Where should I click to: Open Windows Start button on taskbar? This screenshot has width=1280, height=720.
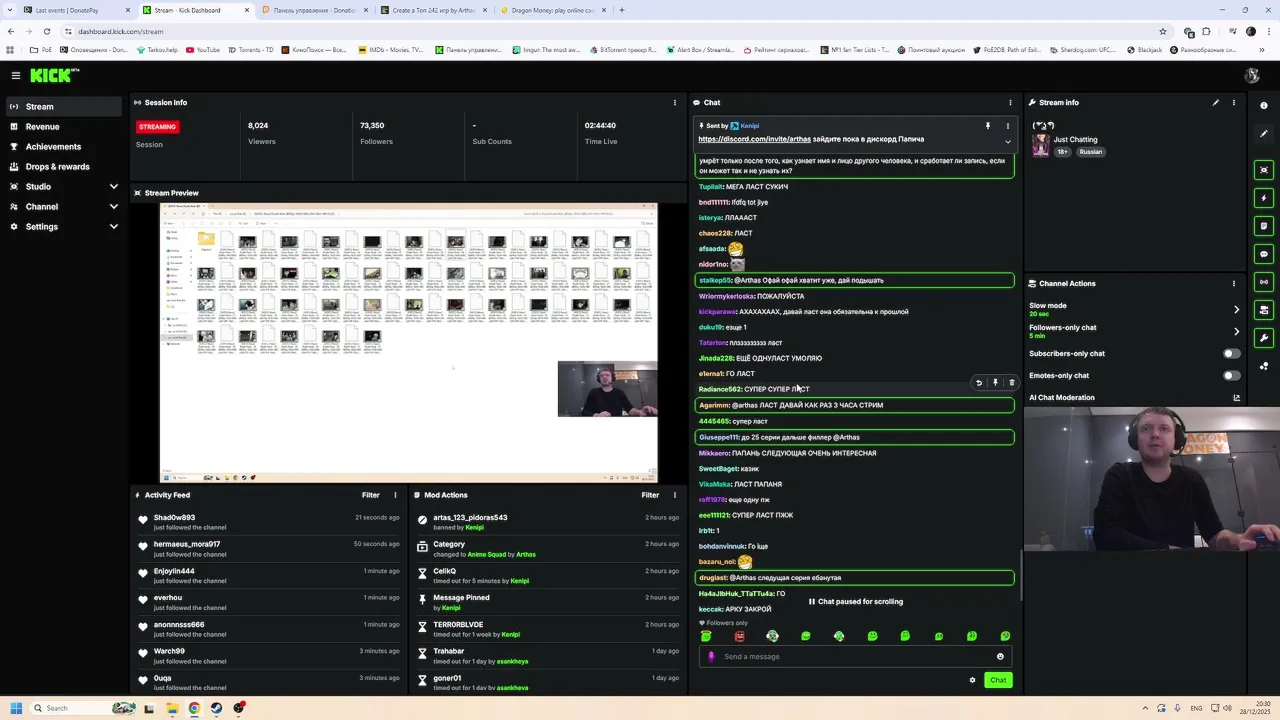15,708
